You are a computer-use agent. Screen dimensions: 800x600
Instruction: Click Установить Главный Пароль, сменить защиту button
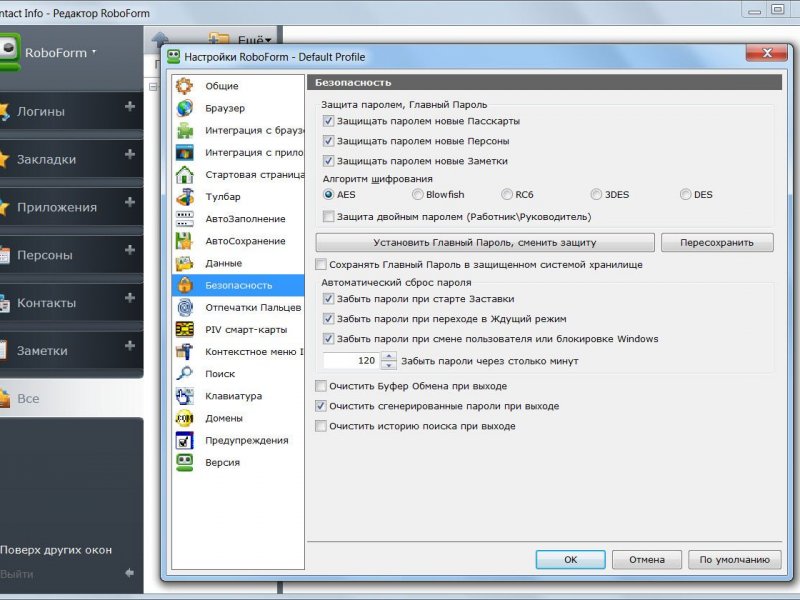pos(485,243)
